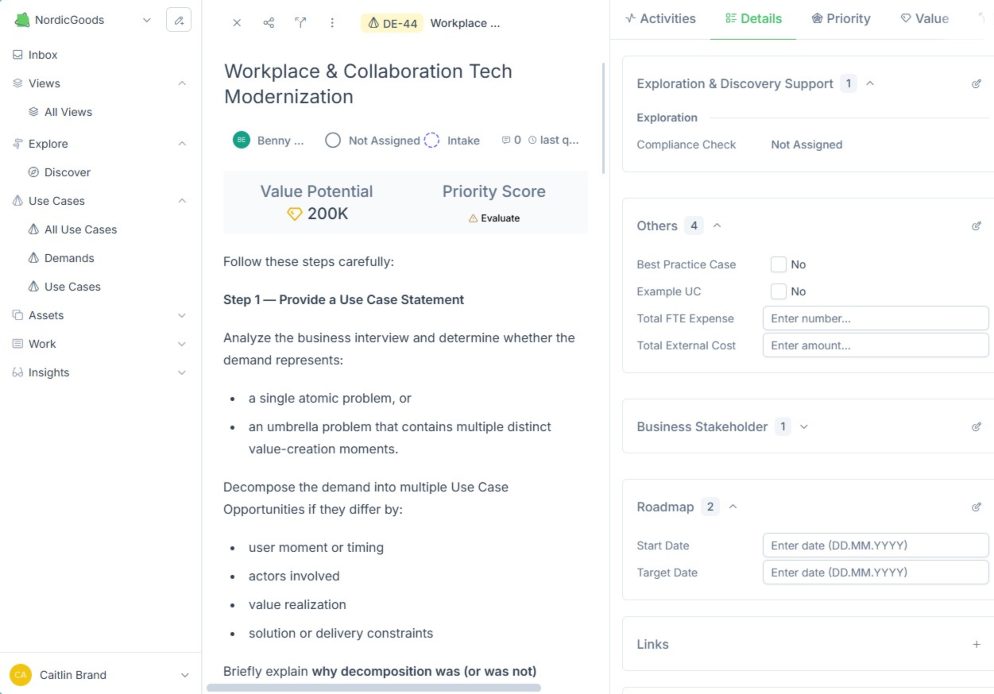Viewport: 994px width, 694px height.
Task: Switch to the Details tab
Action: tap(753, 19)
